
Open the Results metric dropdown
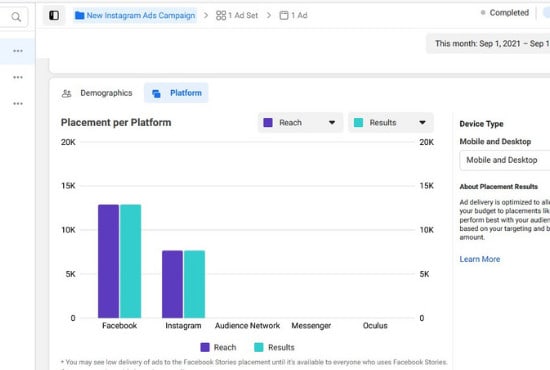[391, 123]
